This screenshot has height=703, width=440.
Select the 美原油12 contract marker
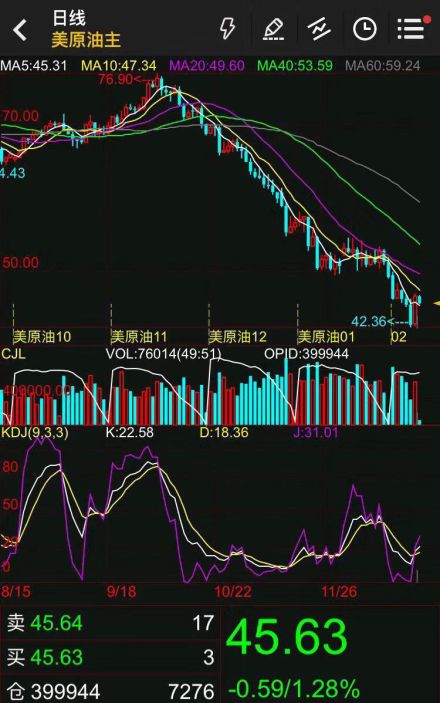[x=238, y=337]
